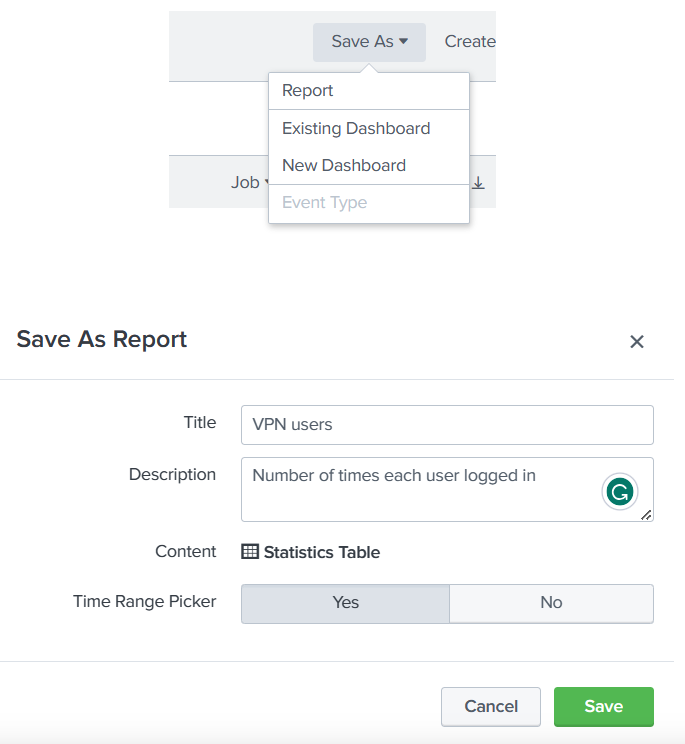Image resolution: width=685 pixels, height=744 pixels.
Task: Click the Description box resize handle
Action: click(x=646, y=514)
